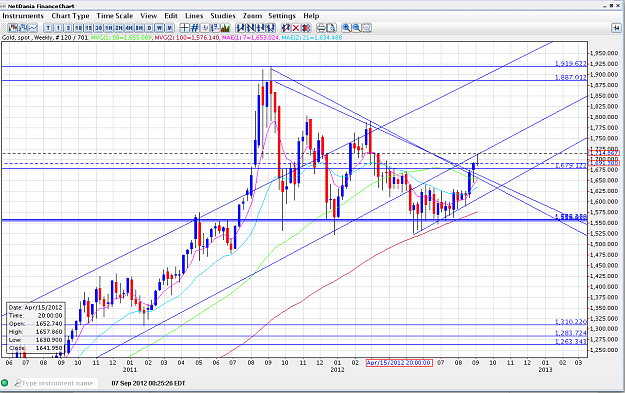Switch time scale to D (daily)
The image size is (625, 393).
(x=149, y=28)
